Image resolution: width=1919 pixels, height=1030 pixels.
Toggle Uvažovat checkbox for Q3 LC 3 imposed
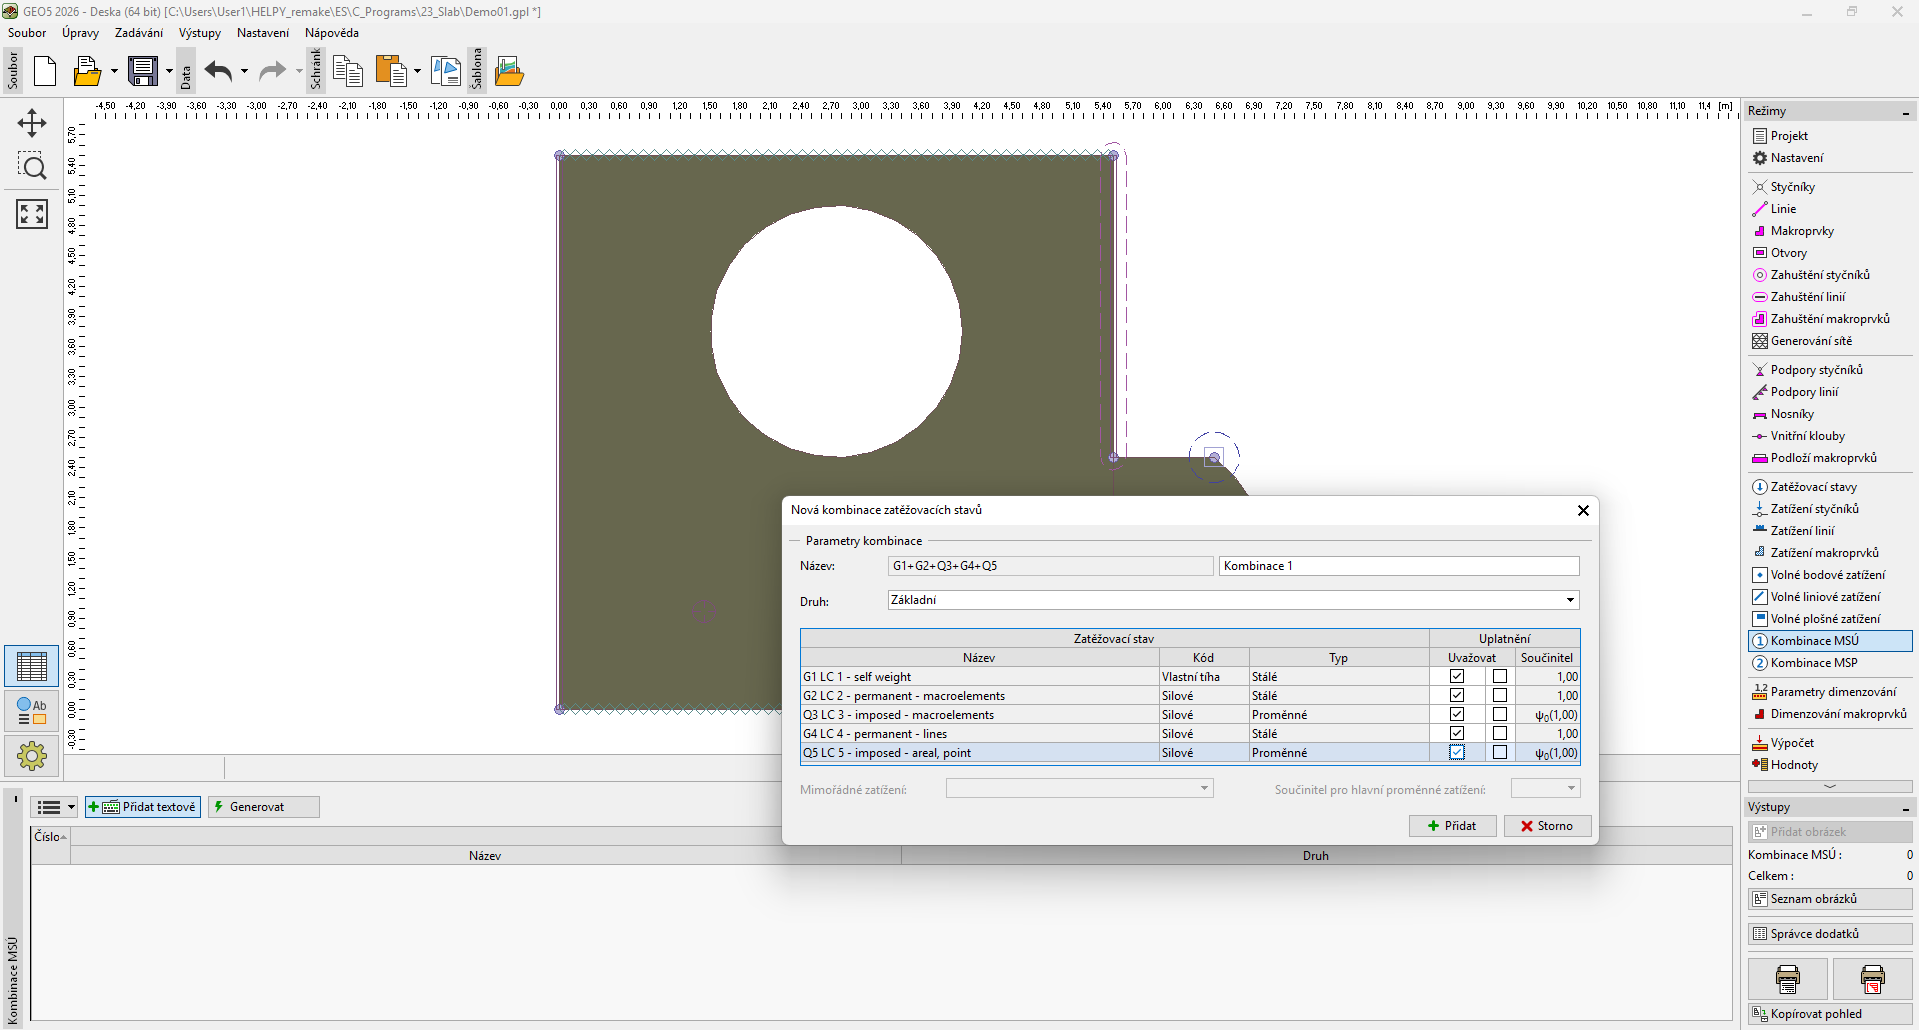[x=1457, y=715]
